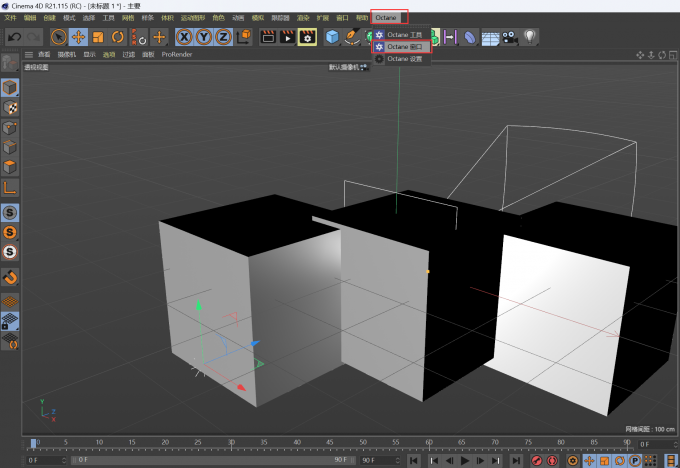Open the first main menu item
Image resolution: width=680 pixels, height=468 pixels.
tap(10, 18)
